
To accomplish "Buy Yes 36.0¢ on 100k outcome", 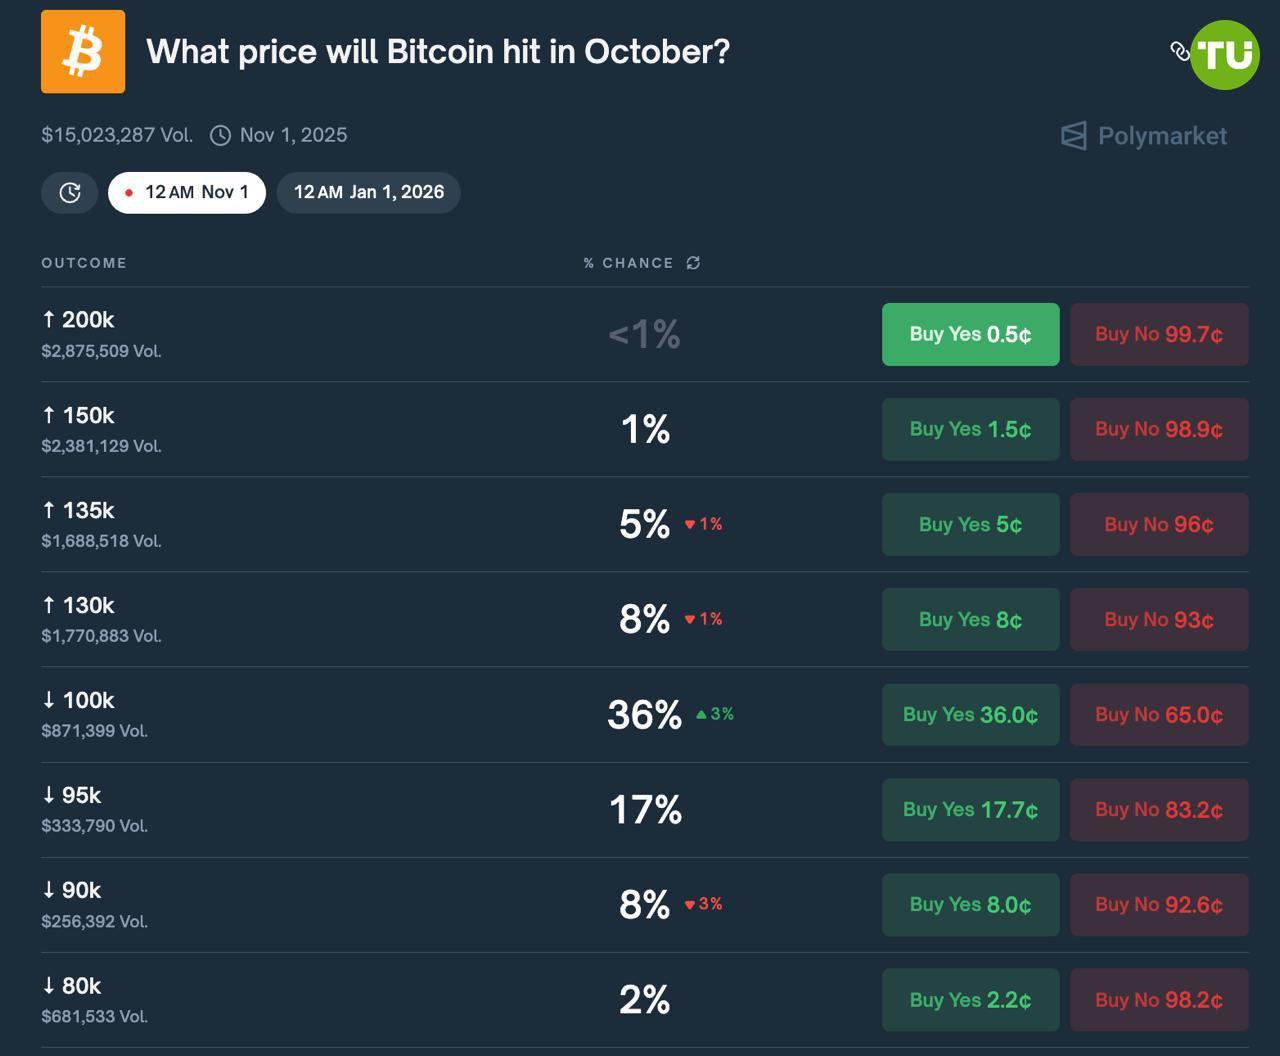I will click(970, 714).
